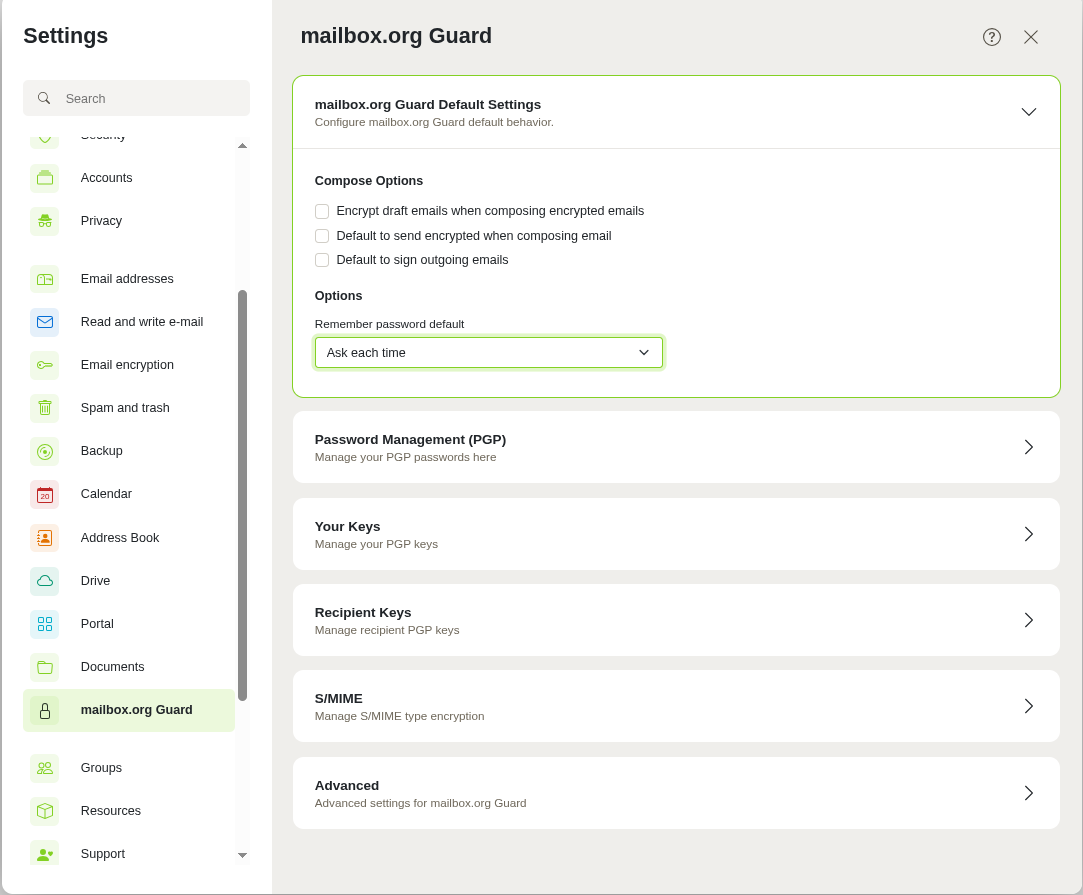
Task: Open Remember password default dropdown
Action: pyautogui.click(x=488, y=353)
